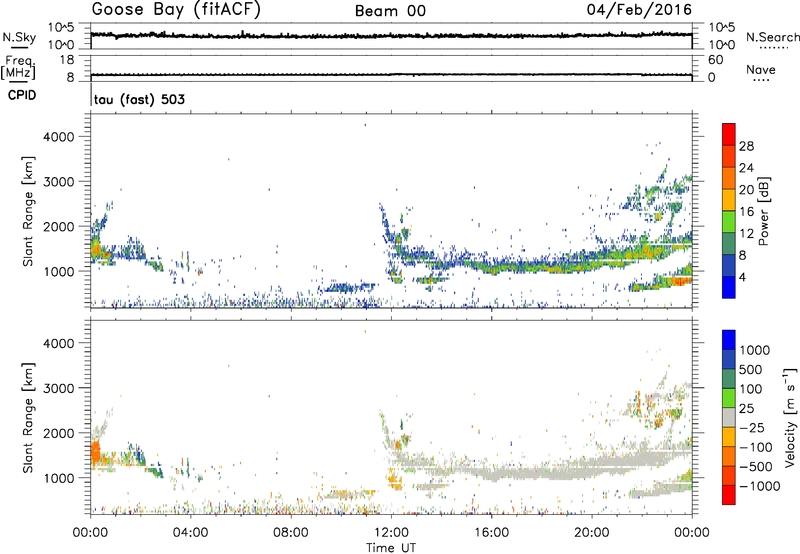Viewport: 800px width, 554px height.
Task: Click the '12:00' time axis tick label
Action: point(391,533)
